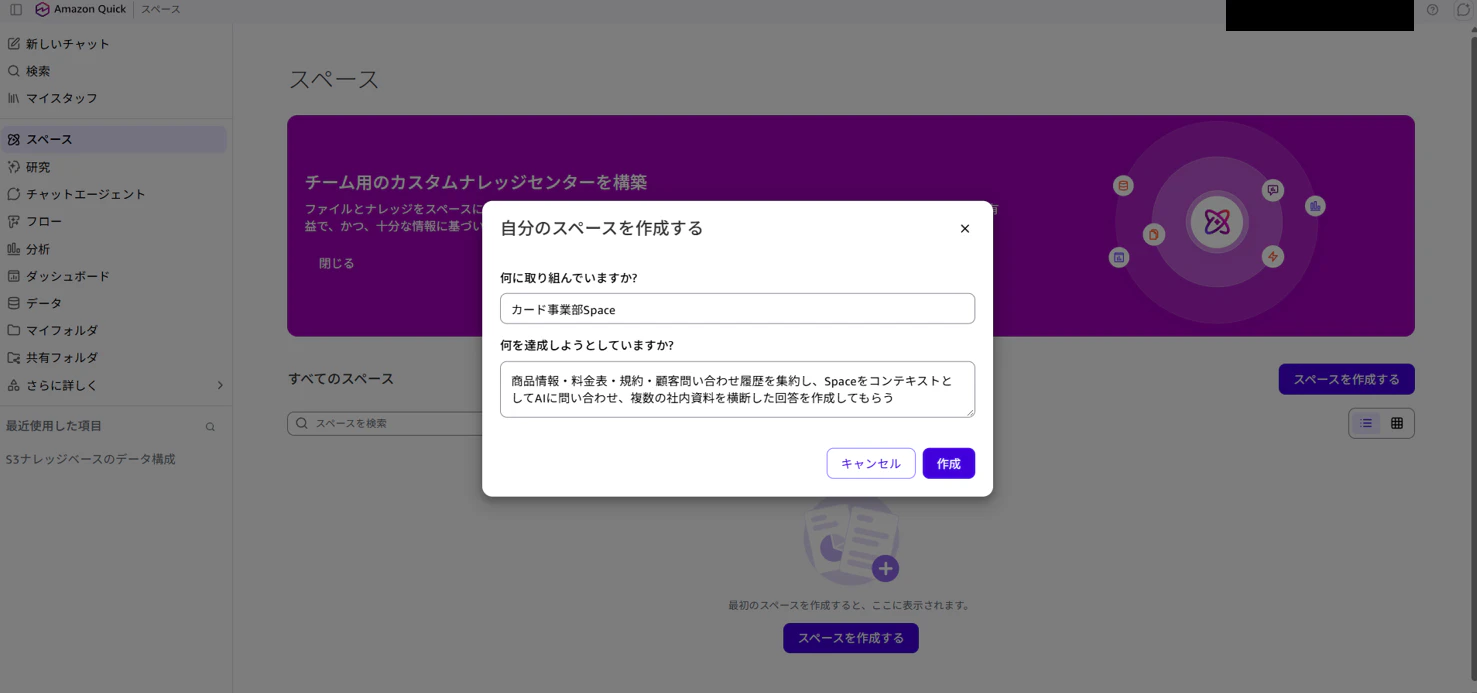Image resolution: width=1477 pixels, height=693 pixels.
Task: Open the help question mark icon
Action: (x=1433, y=9)
